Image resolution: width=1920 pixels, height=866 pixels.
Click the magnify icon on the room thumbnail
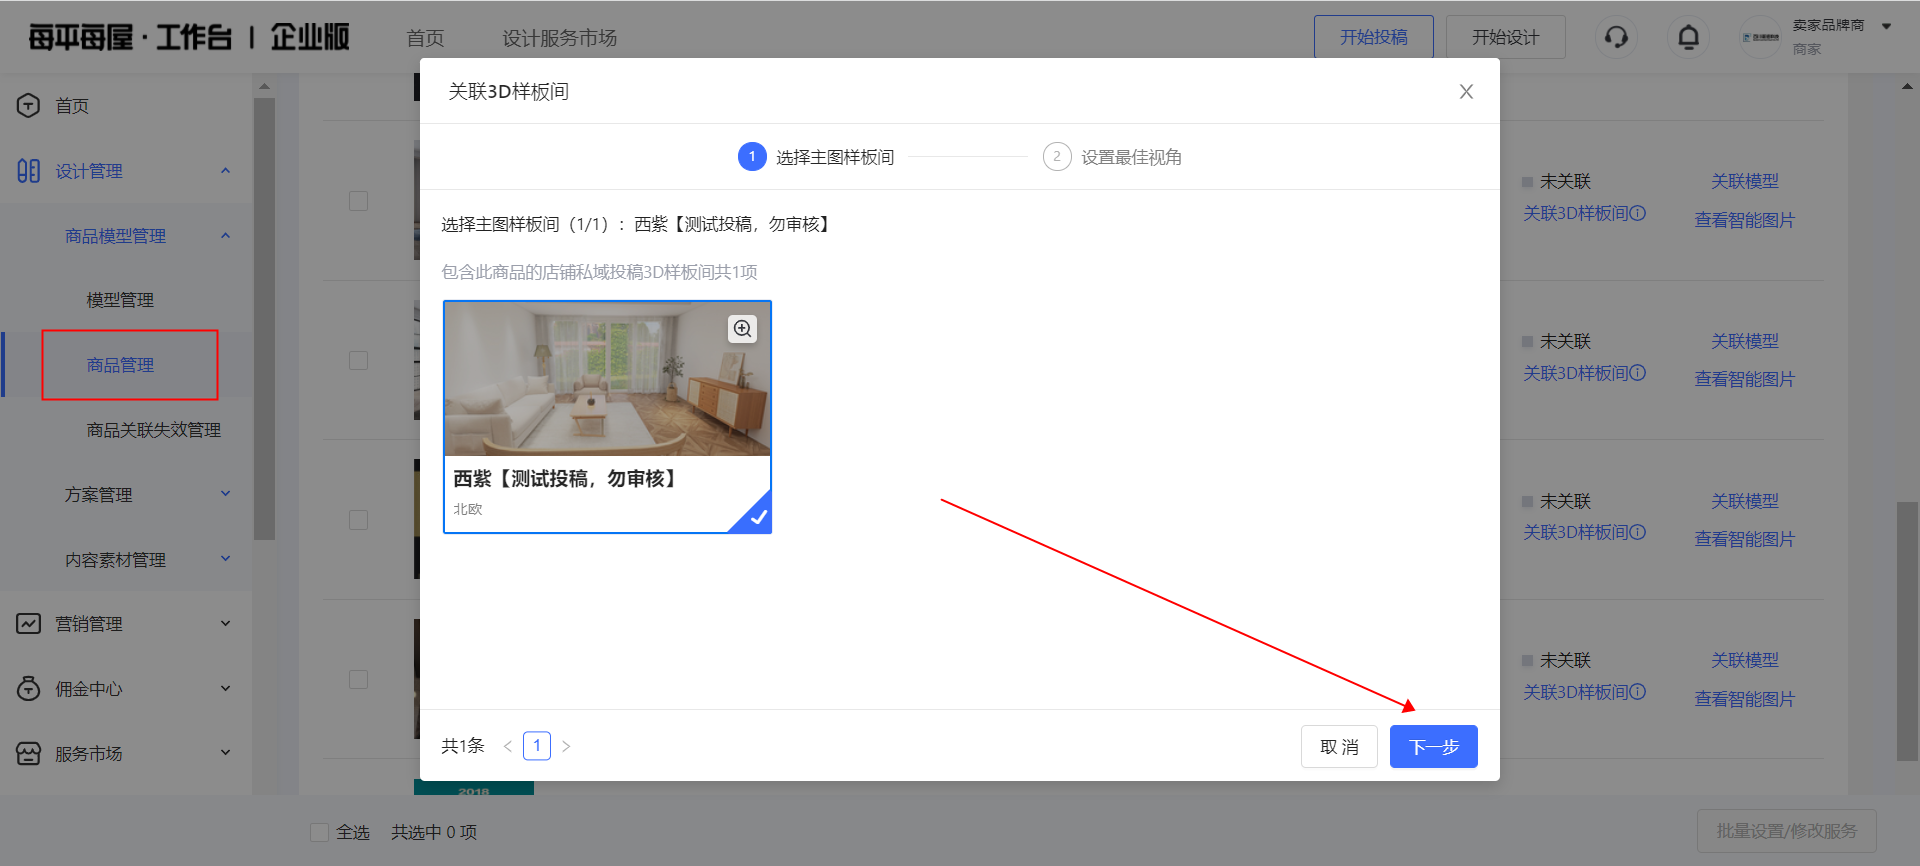pos(742,329)
